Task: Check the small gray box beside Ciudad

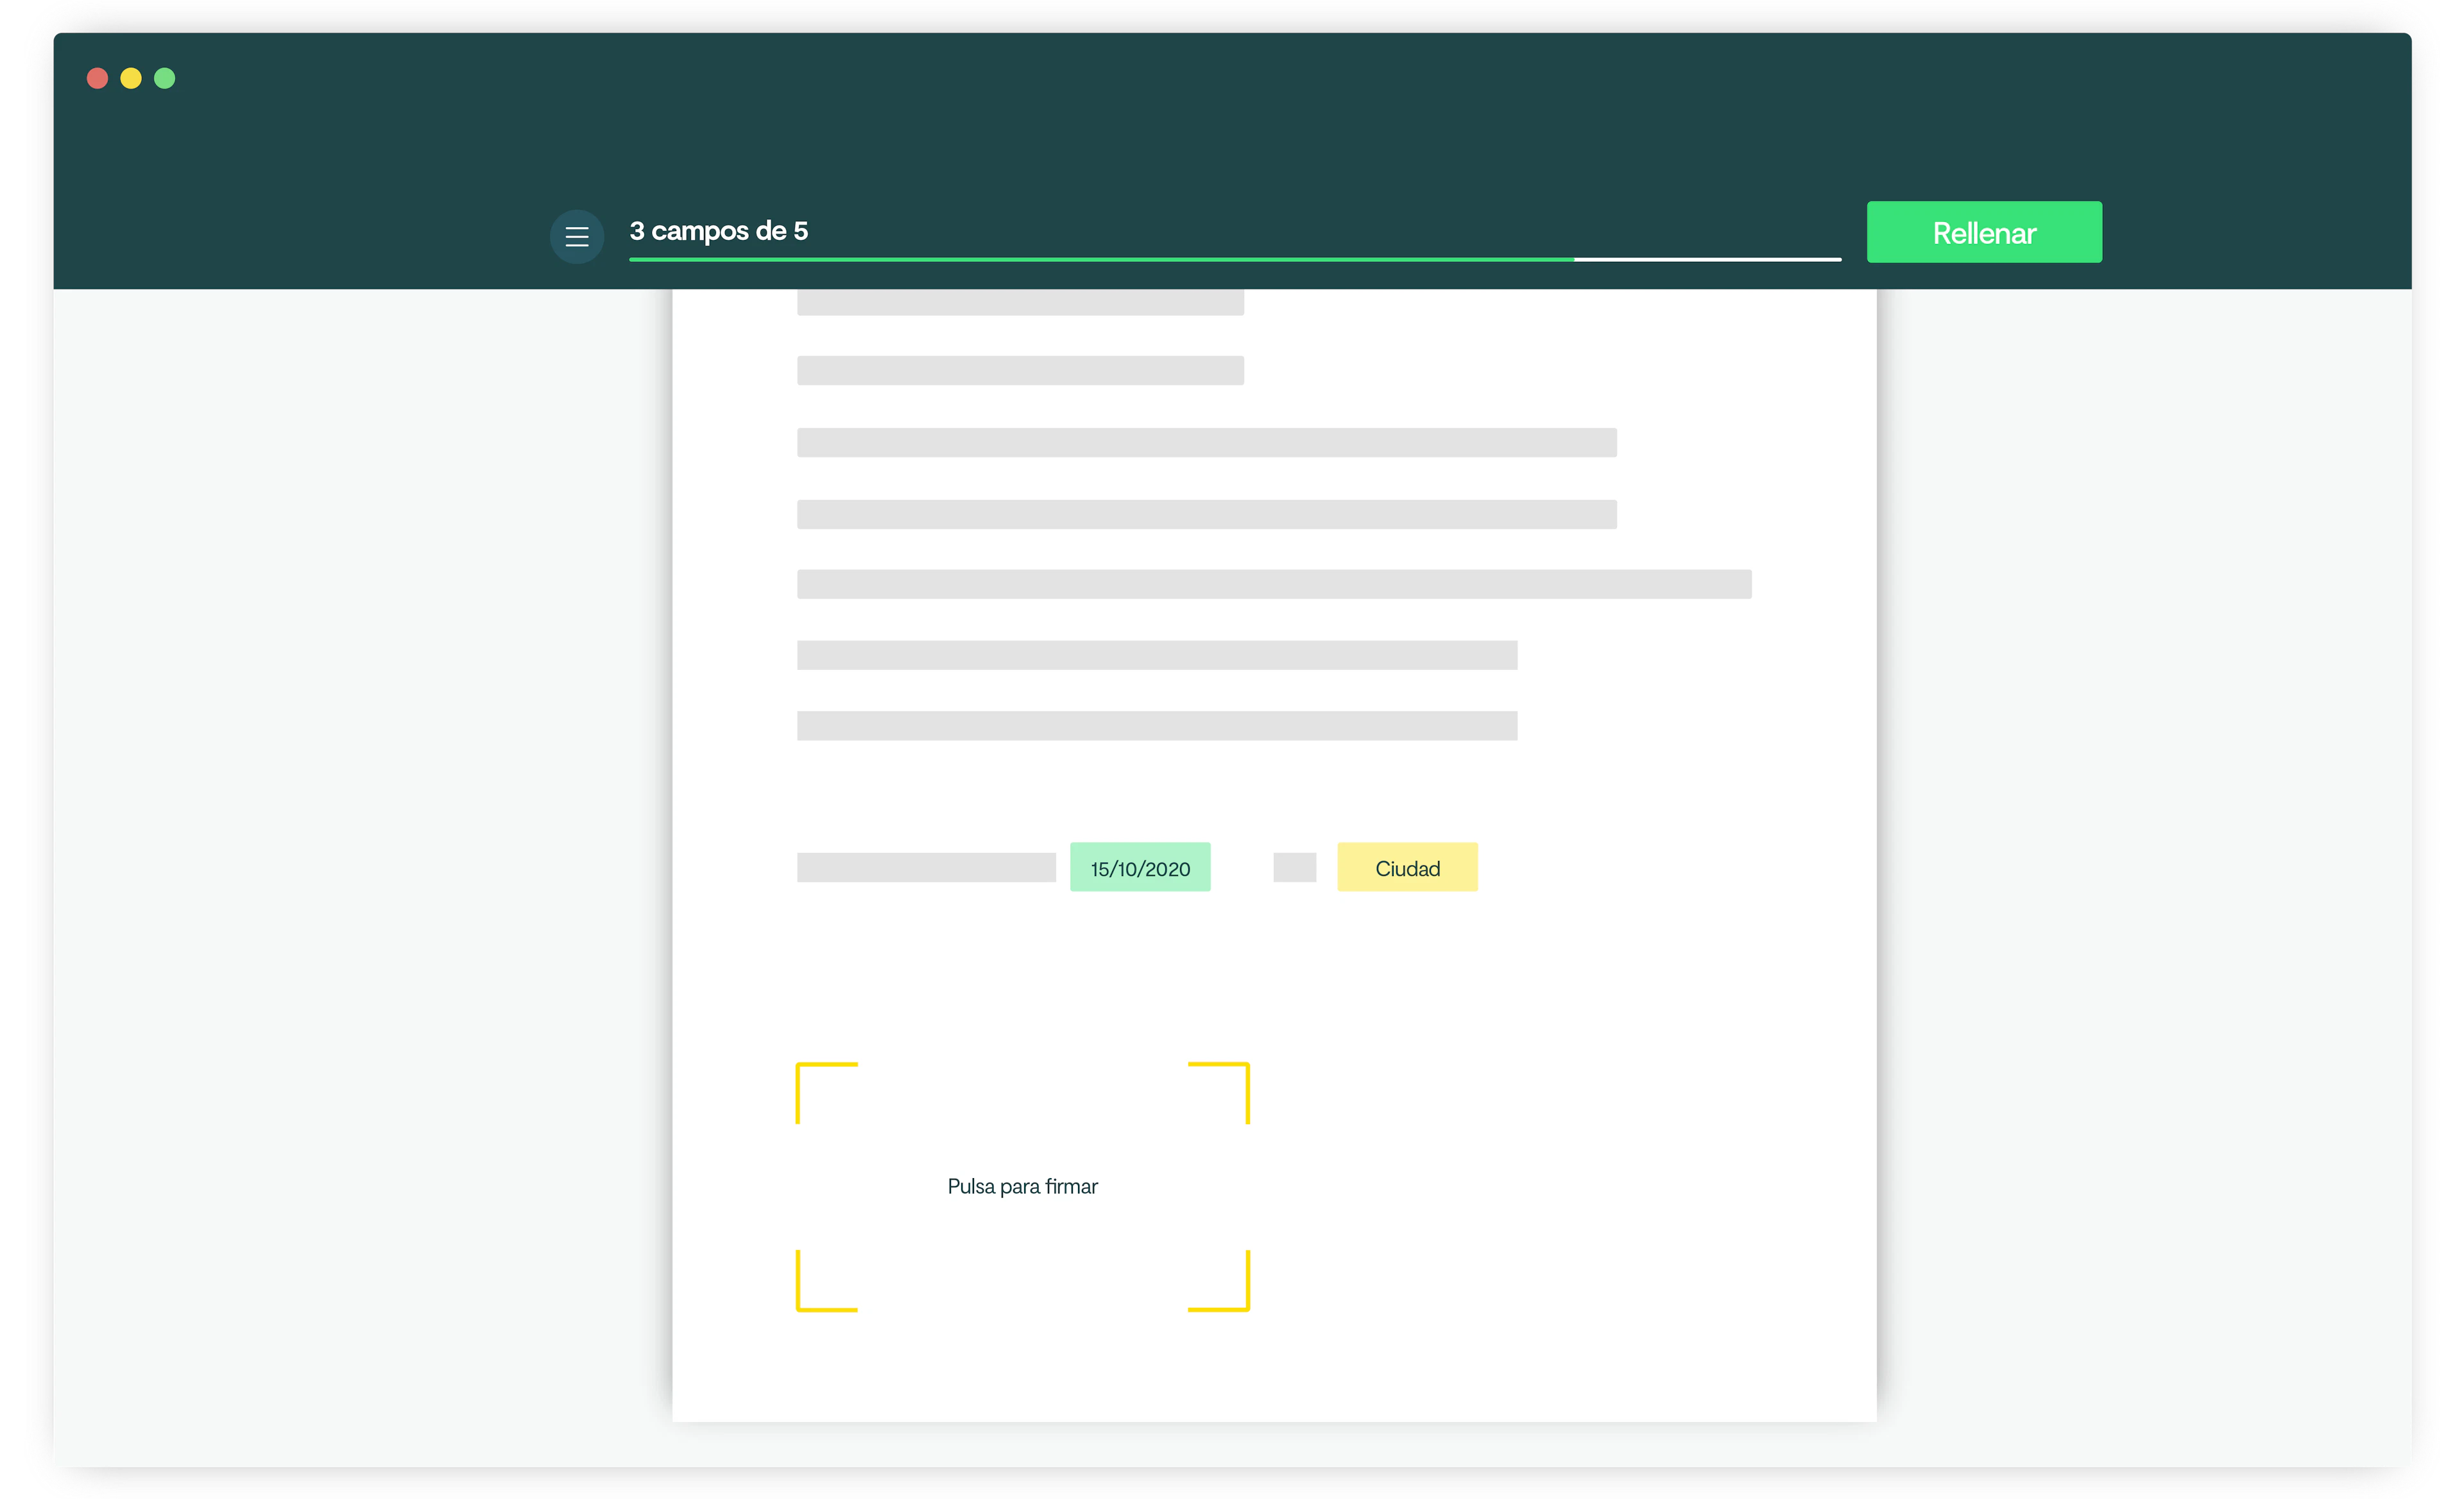Action: click(x=1294, y=867)
